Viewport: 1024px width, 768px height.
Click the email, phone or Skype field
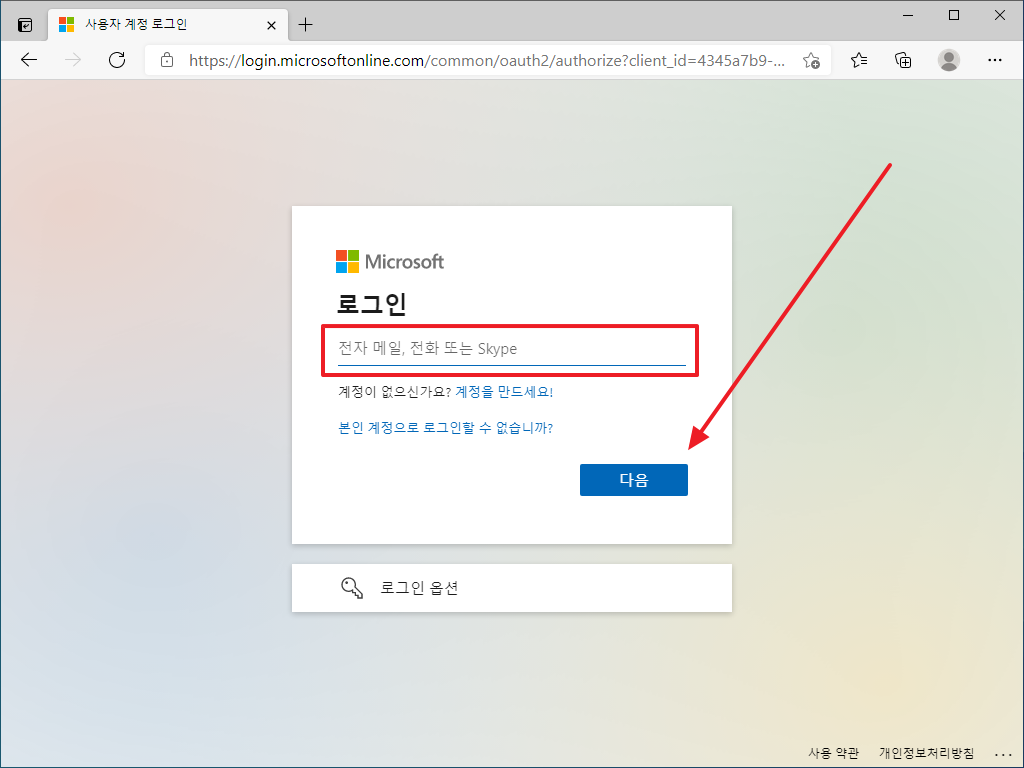tap(511, 349)
